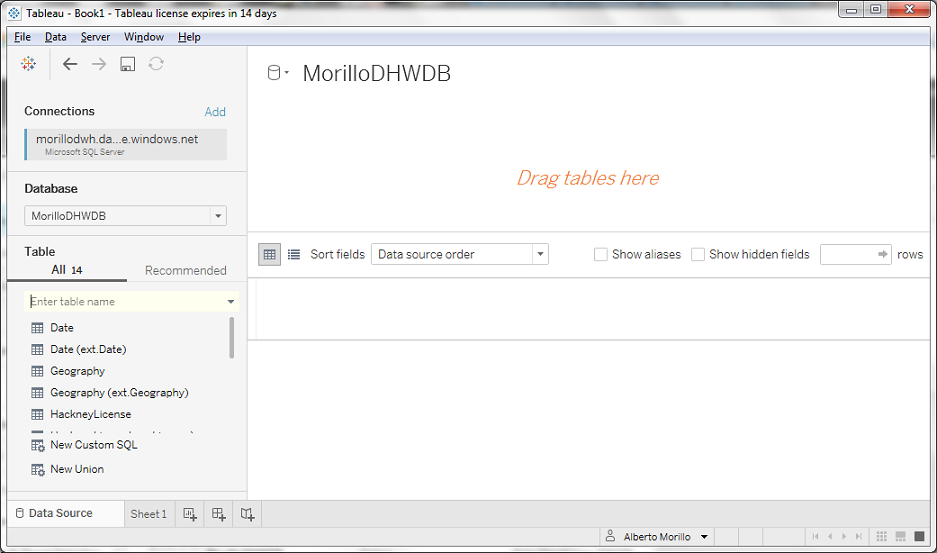Show sheet sorter grid icon
Viewport: 937px width, 553px height.
[x=881, y=536]
